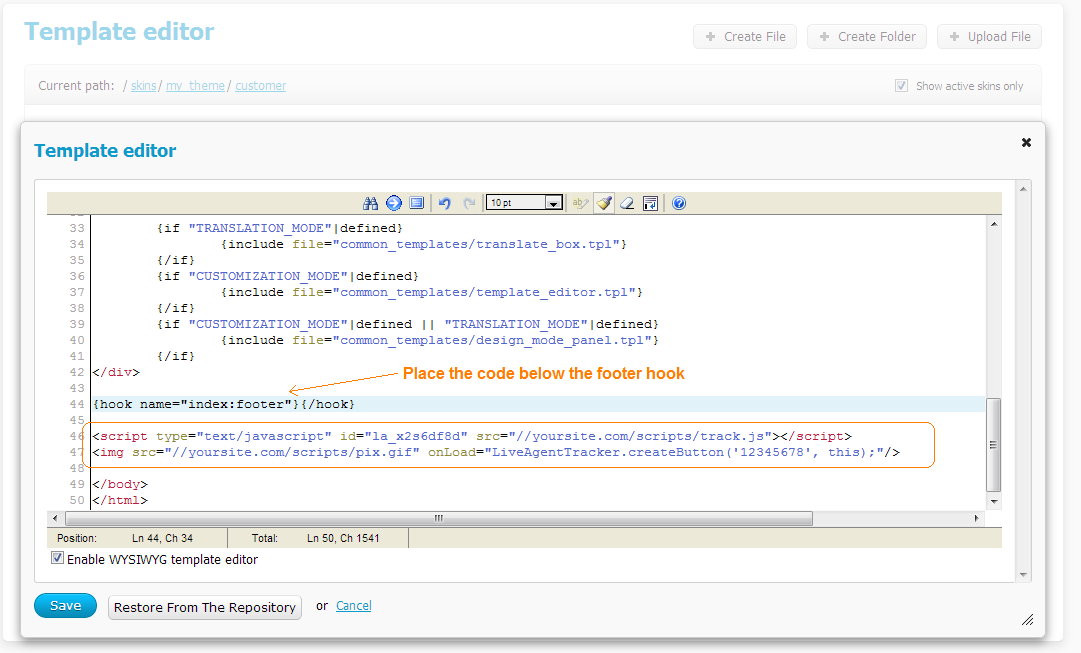Toggle syntax highlight brush icon

coord(604,203)
